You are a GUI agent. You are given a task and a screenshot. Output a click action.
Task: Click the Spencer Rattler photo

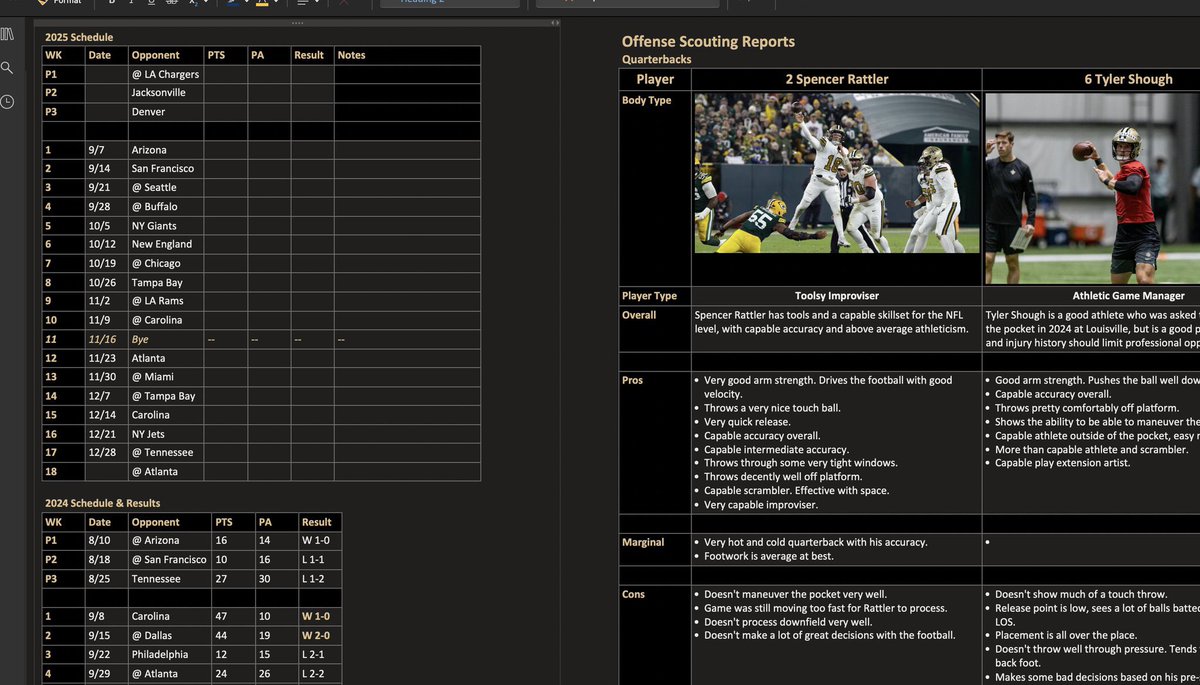pyautogui.click(x=837, y=173)
